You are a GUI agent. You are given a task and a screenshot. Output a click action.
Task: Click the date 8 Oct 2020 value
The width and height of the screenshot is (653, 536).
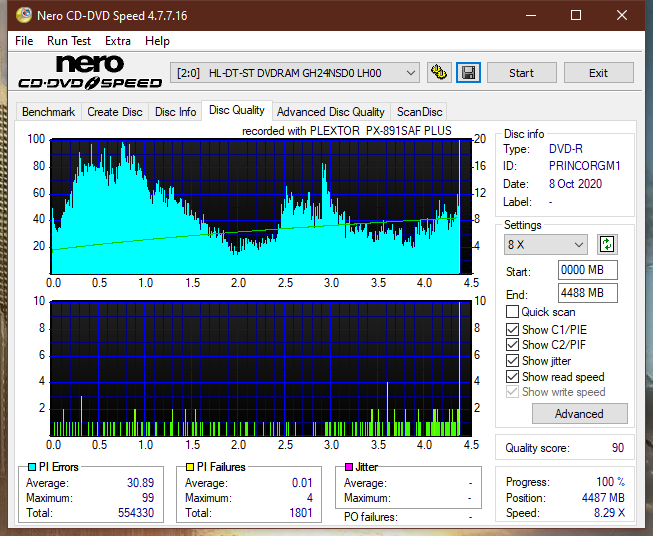[x=575, y=184]
